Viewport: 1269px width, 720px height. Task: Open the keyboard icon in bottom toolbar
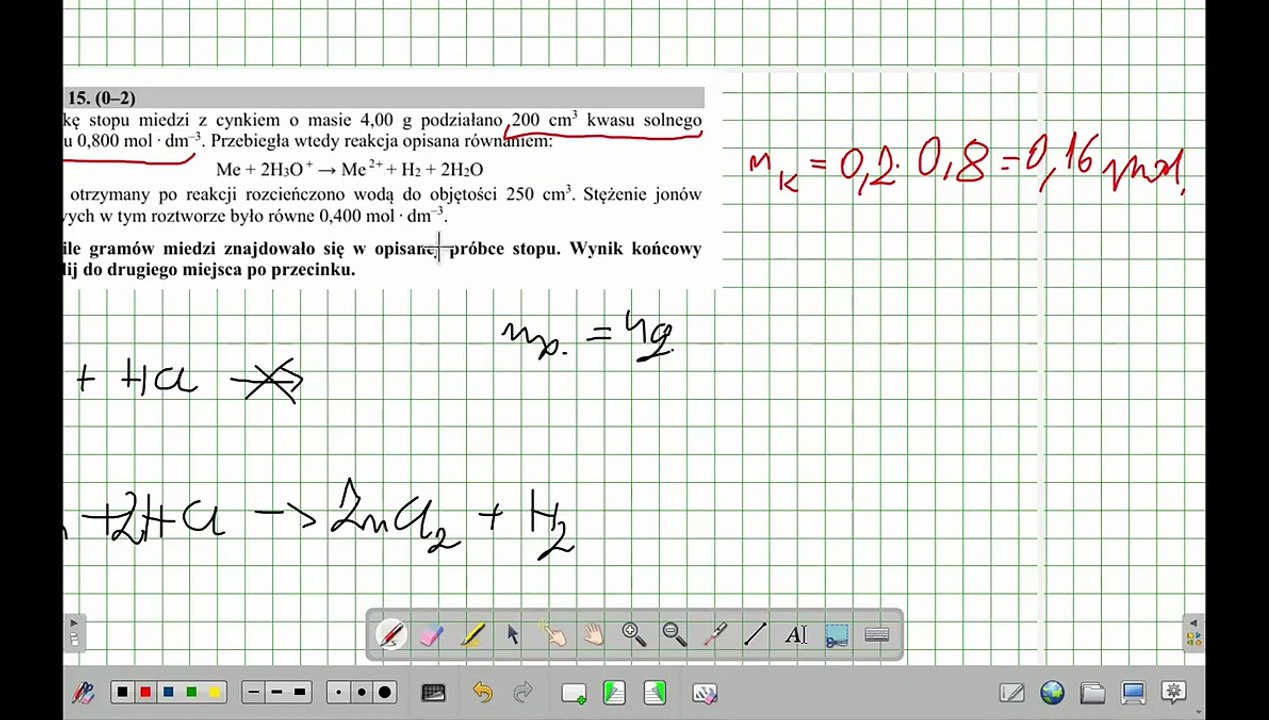pyautogui.click(x=433, y=692)
